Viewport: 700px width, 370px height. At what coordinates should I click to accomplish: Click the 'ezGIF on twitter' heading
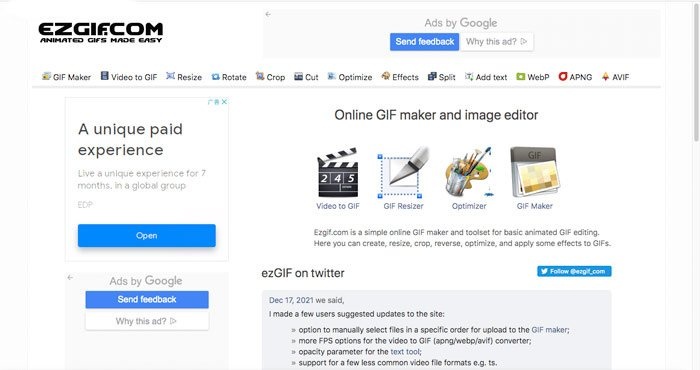point(303,273)
